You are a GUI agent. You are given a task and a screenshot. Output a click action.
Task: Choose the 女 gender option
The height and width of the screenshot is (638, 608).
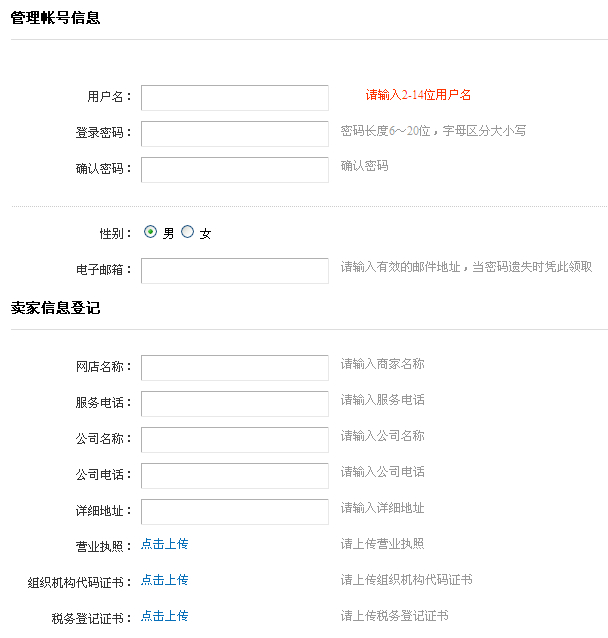point(188,232)
